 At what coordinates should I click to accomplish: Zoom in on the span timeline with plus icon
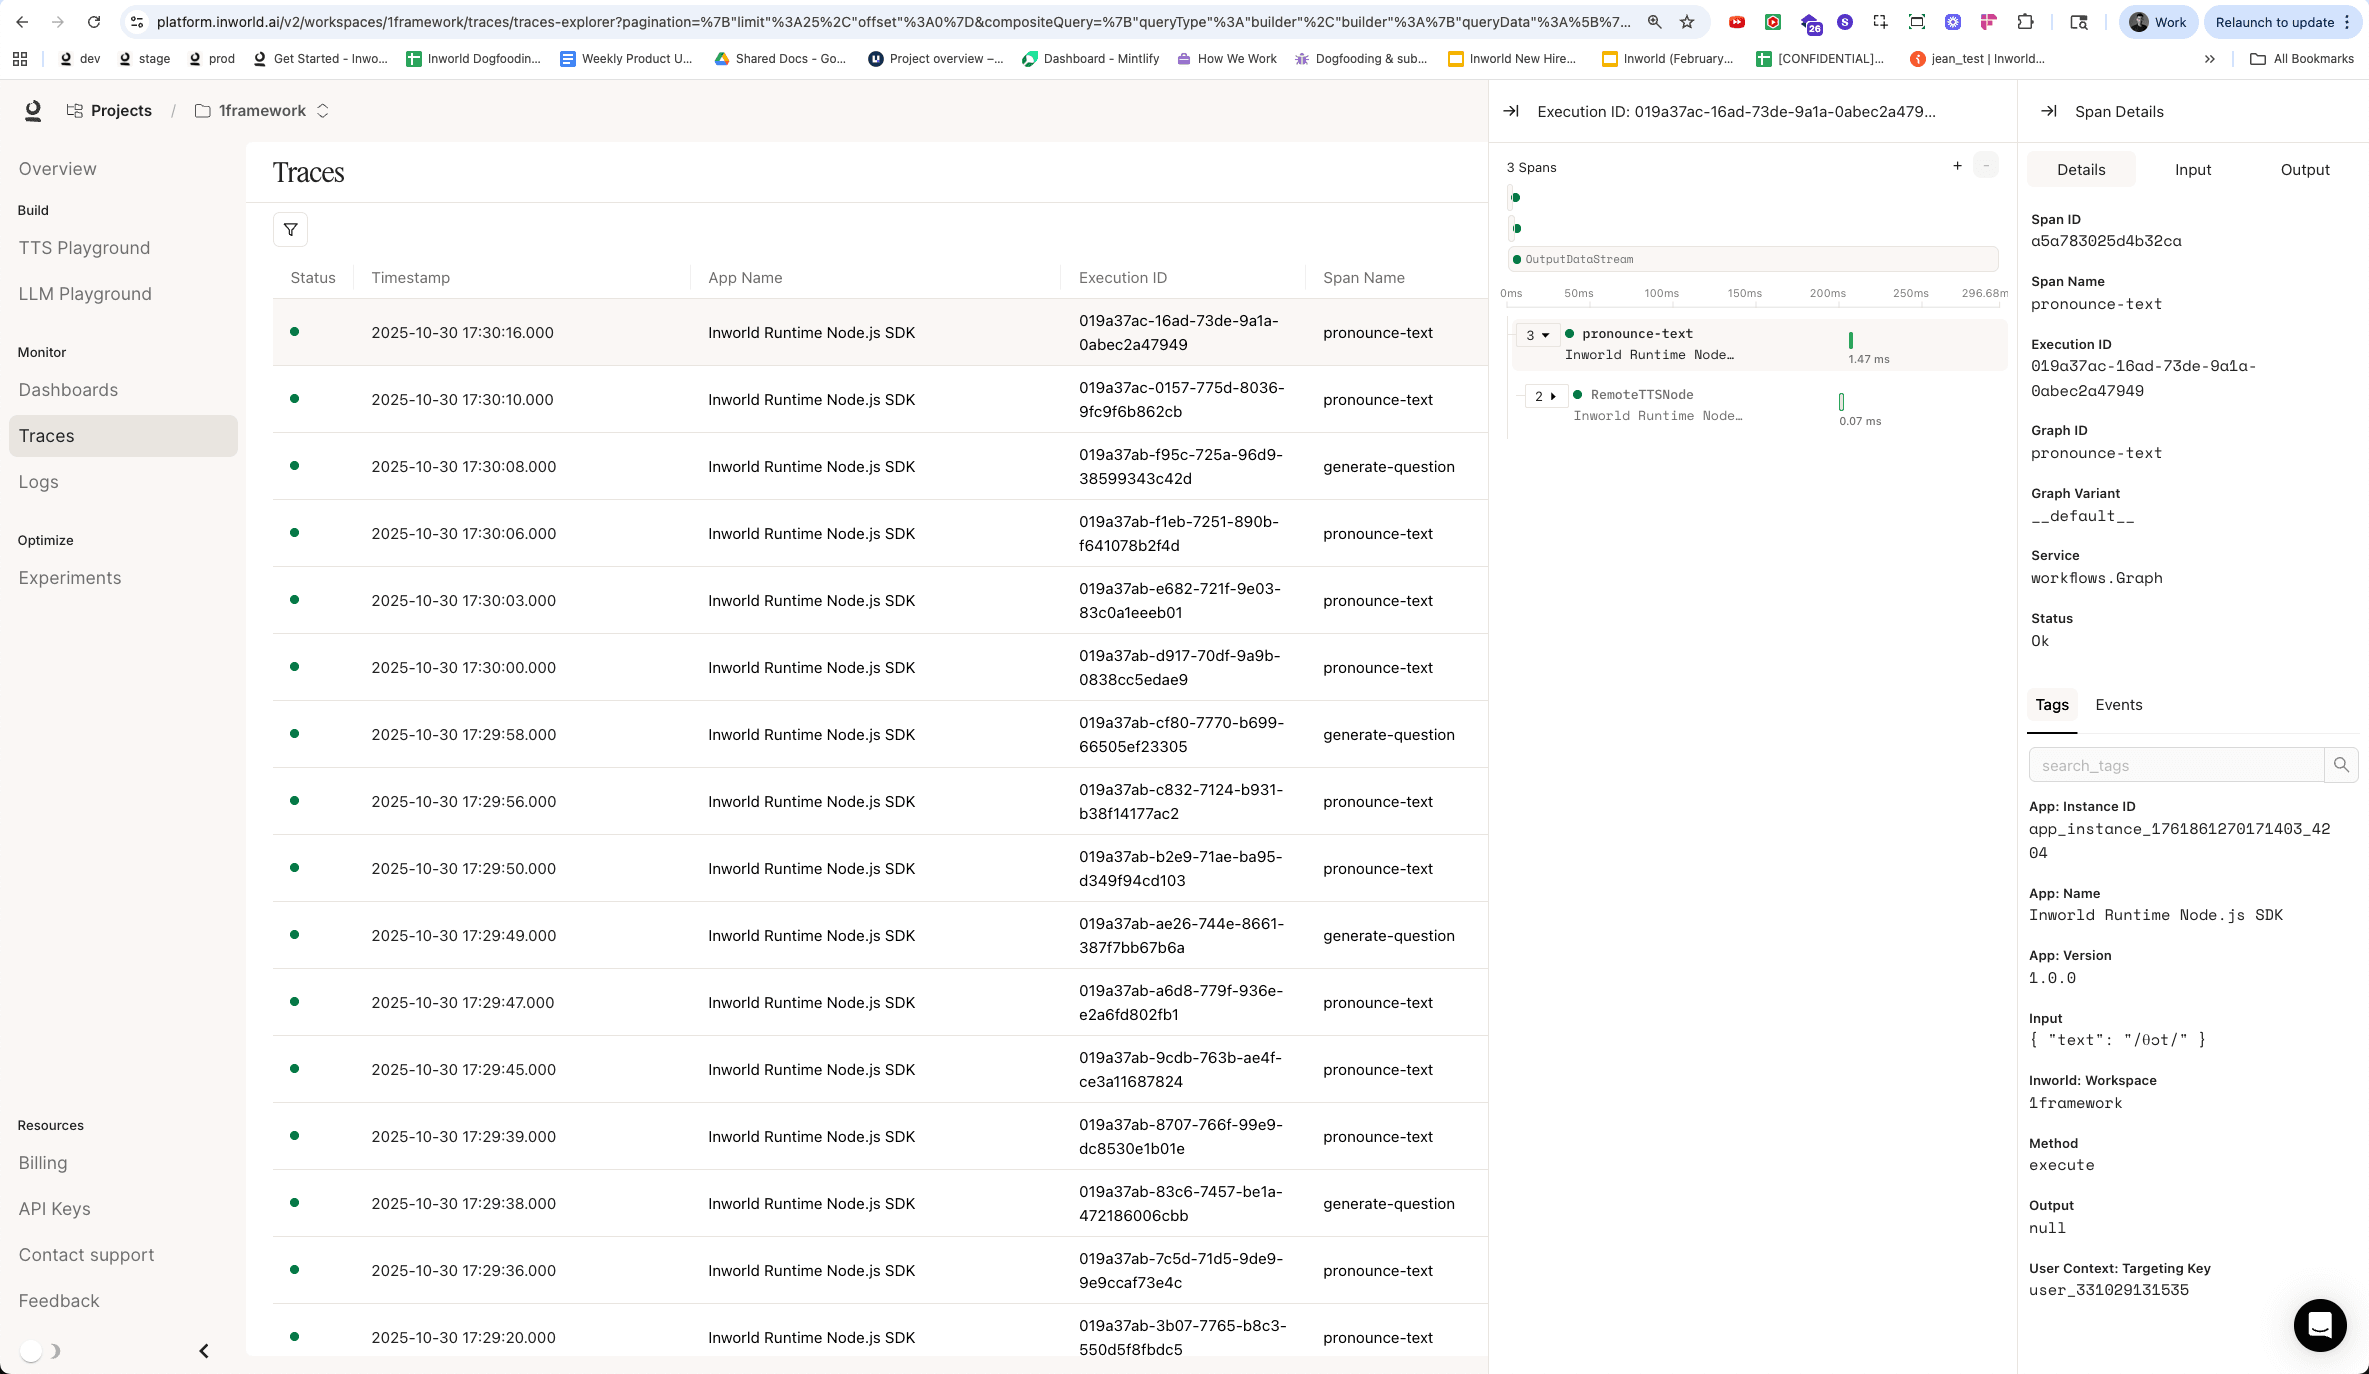coord(1957,166)
